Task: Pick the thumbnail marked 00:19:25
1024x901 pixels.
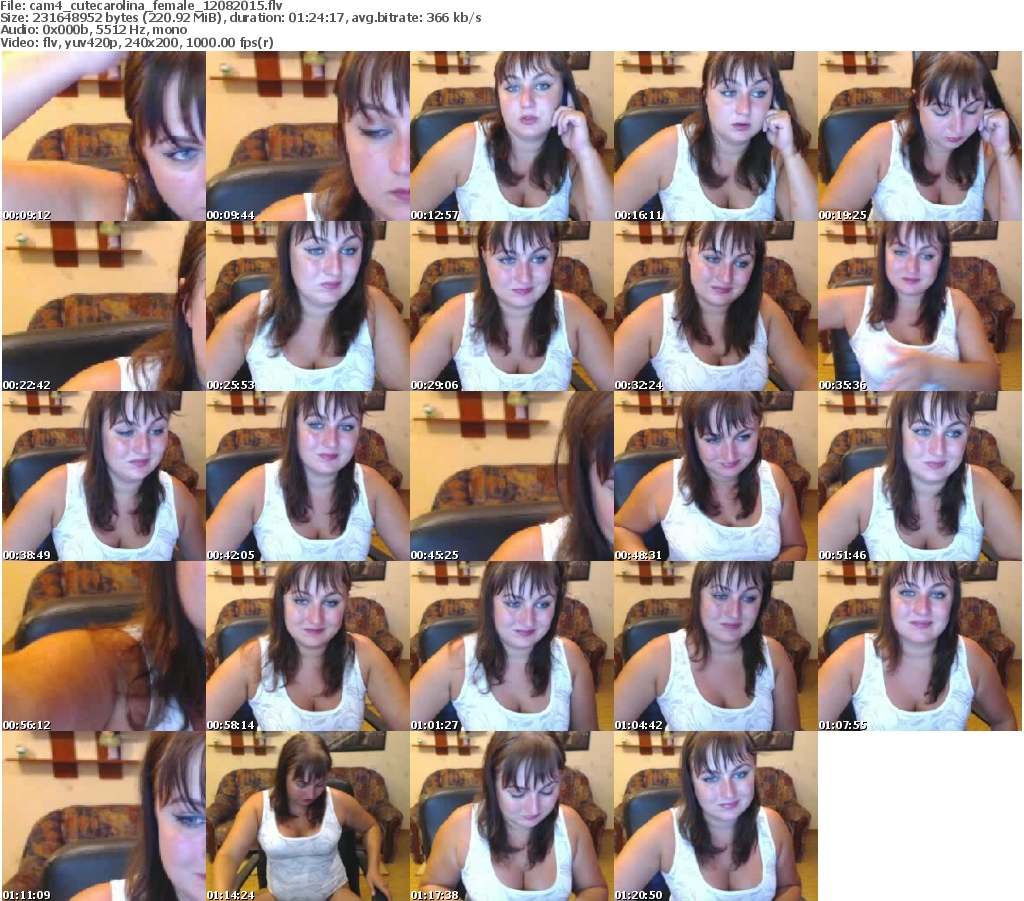Action: 920,136
